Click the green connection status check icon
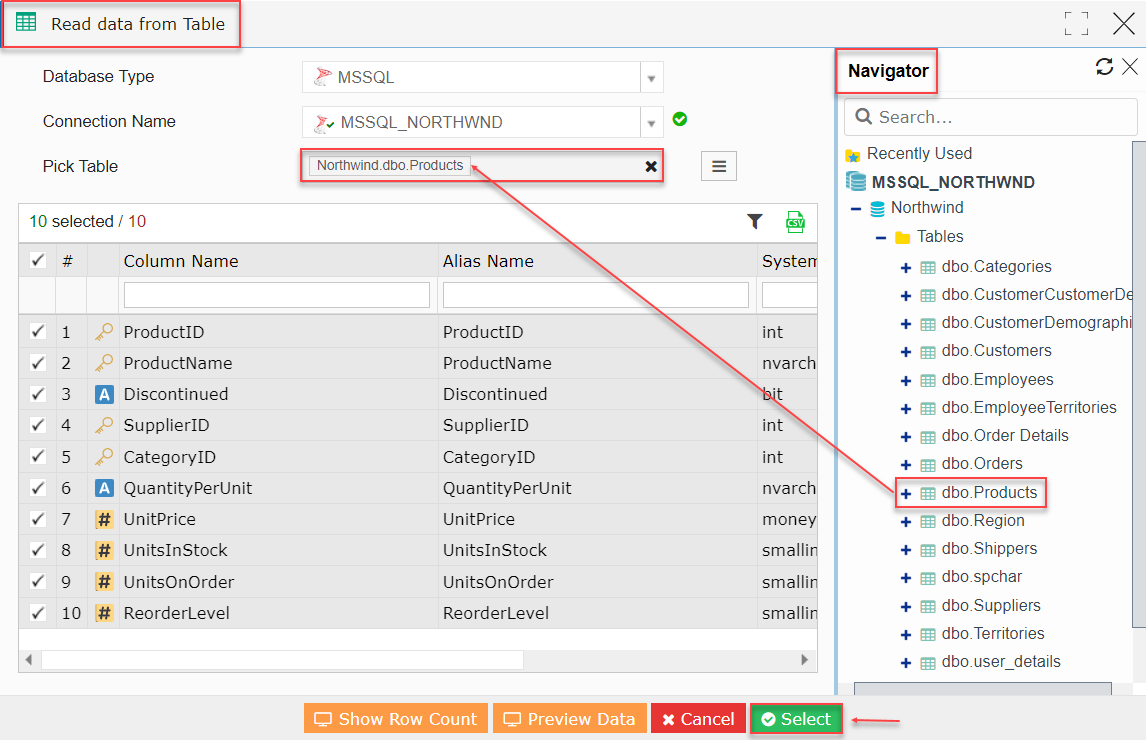 click(x=680, y=119)
